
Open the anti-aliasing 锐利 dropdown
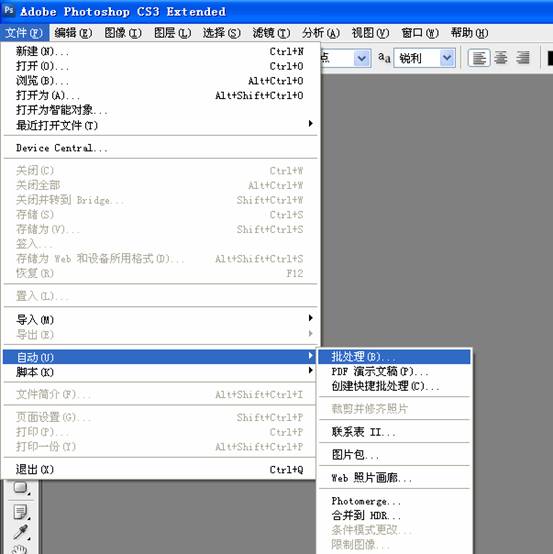[424, 58]
